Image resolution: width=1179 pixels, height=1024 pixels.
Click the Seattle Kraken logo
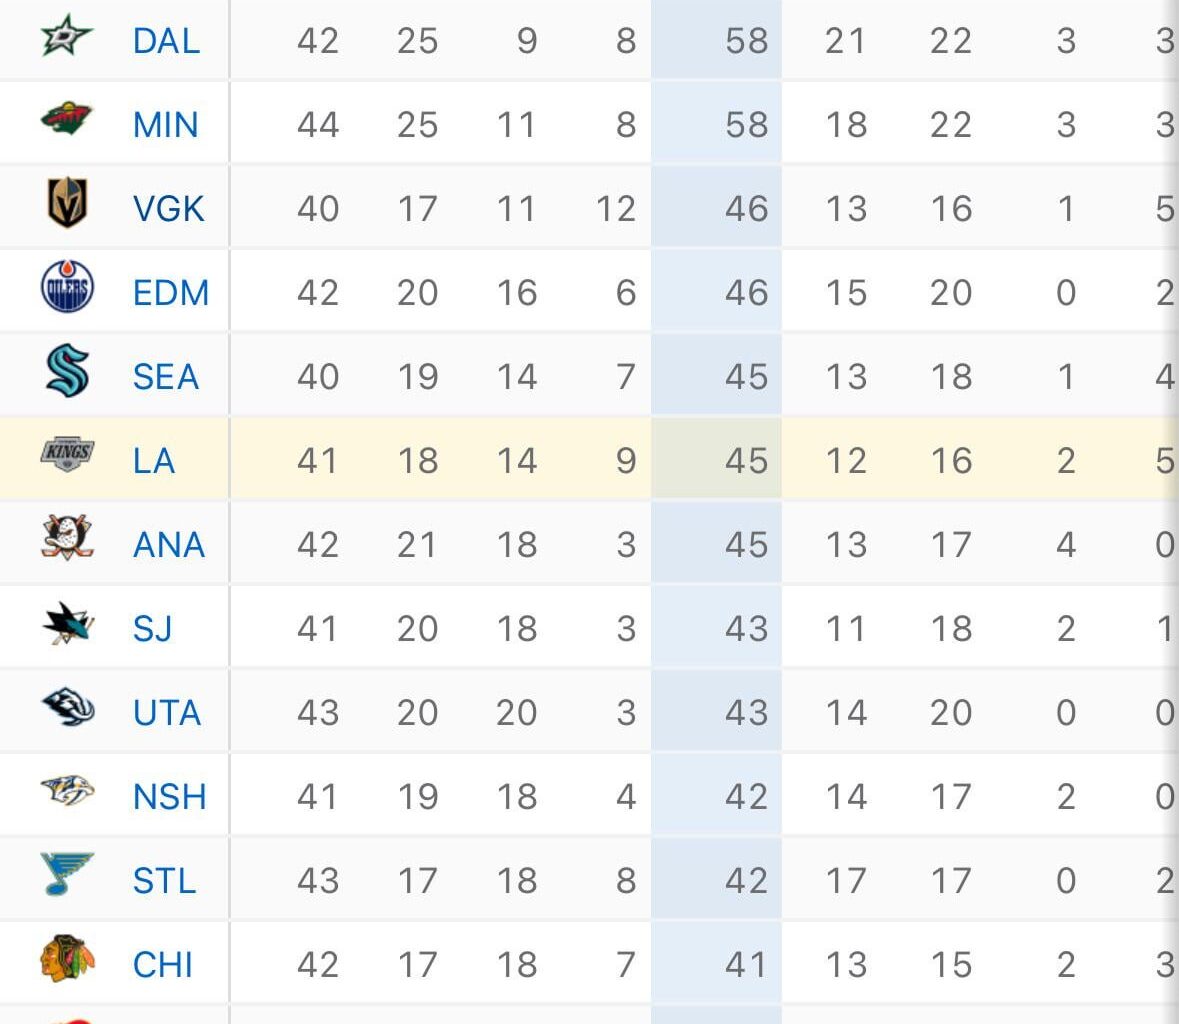pos(65,376)
